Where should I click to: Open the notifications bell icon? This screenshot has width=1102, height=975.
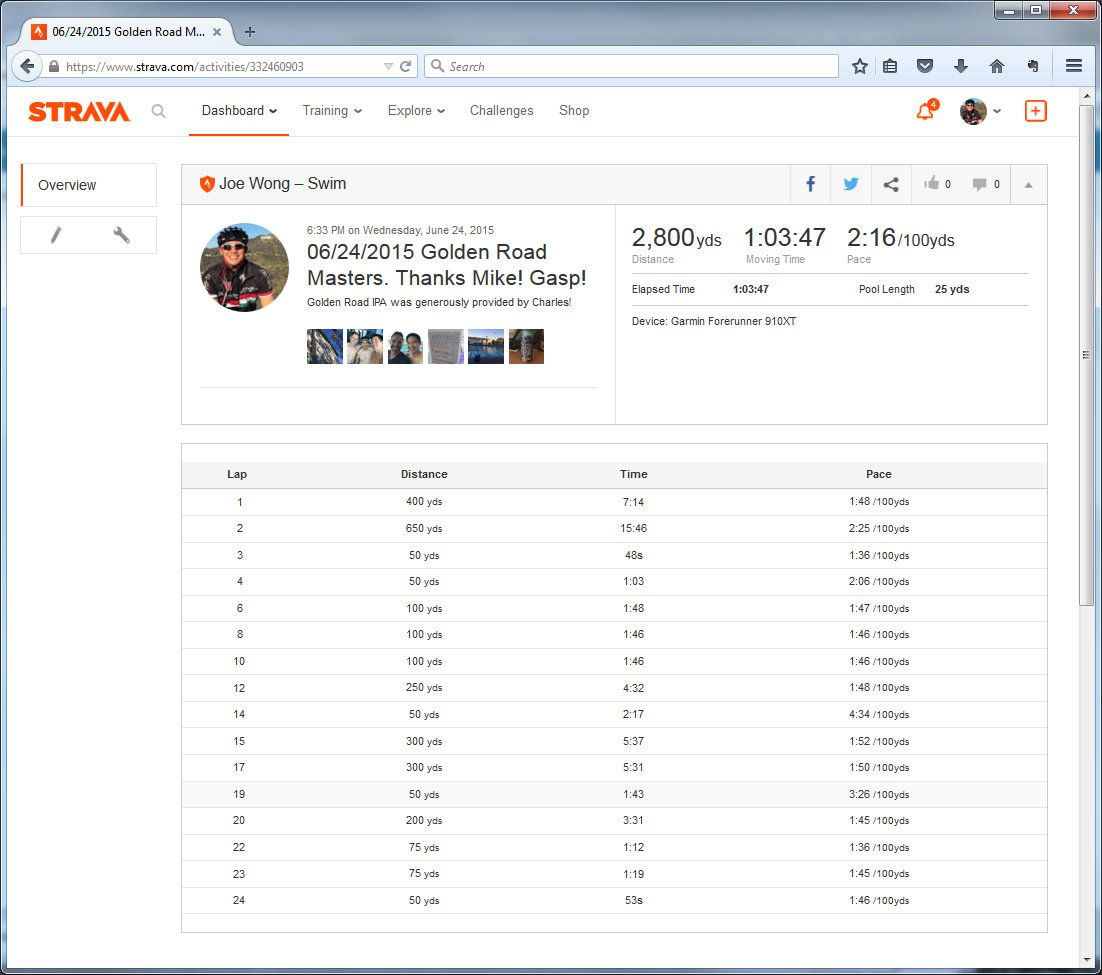(925, 111)
